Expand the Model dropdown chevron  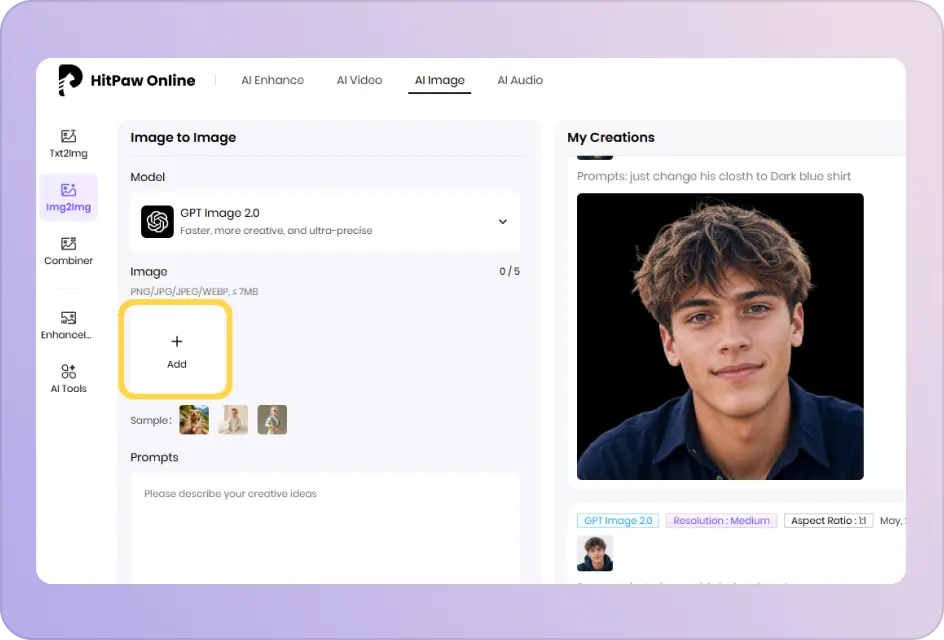[x=503, y=222]
